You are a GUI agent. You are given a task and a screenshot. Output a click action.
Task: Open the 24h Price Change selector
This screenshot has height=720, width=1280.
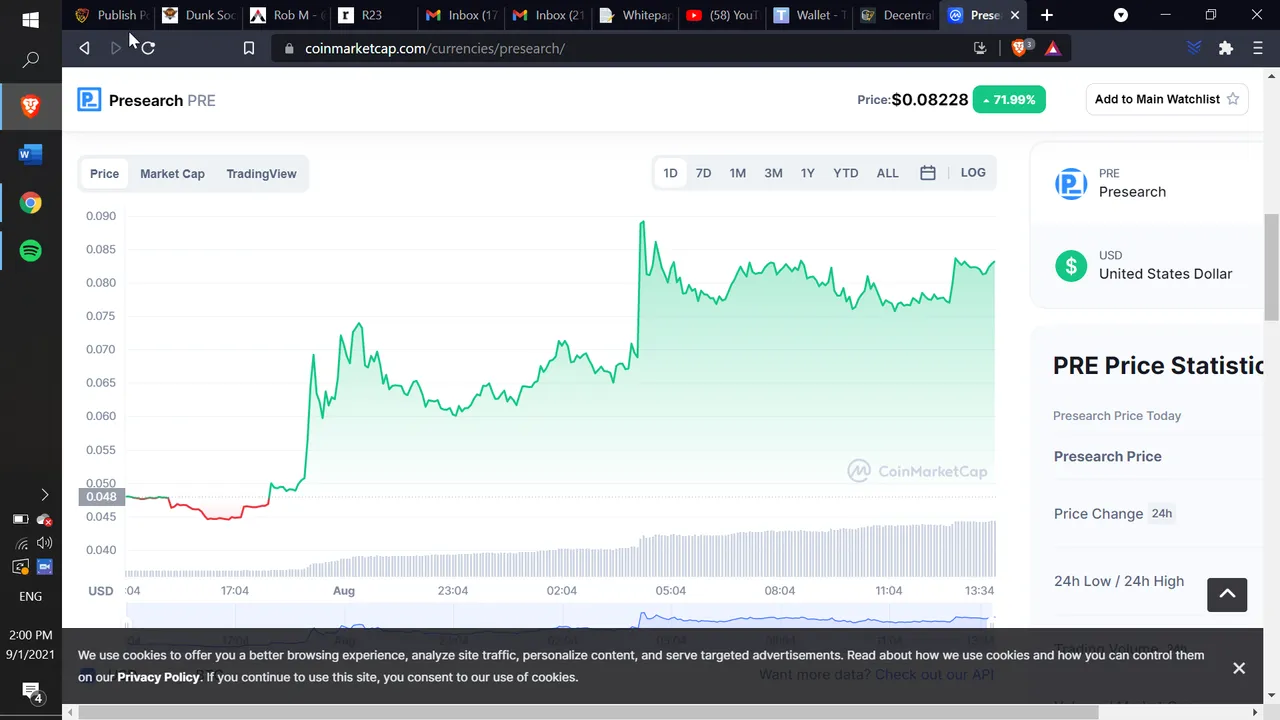pos(1161,514)
